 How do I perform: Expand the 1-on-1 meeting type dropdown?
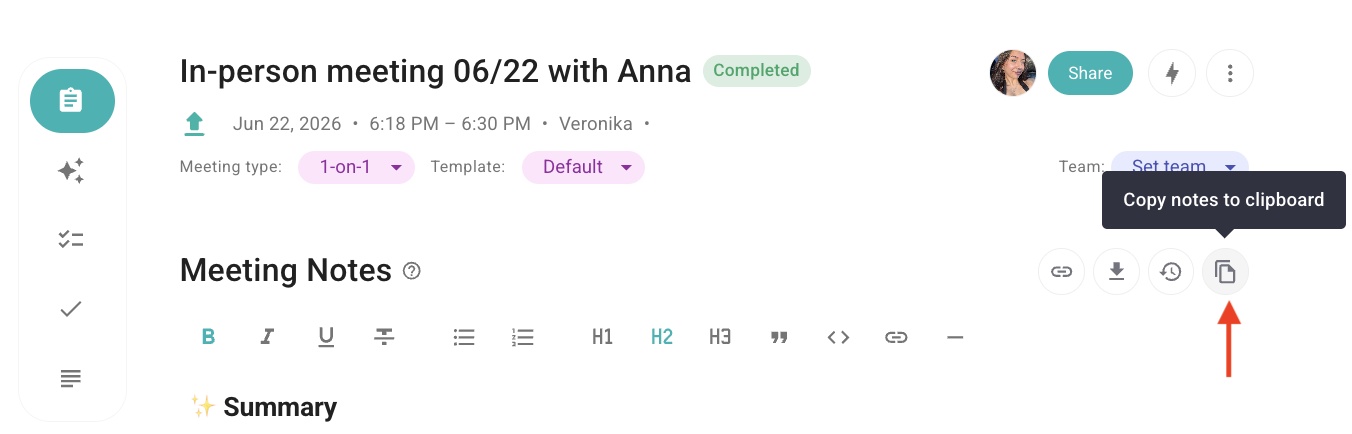pos(357,167)
